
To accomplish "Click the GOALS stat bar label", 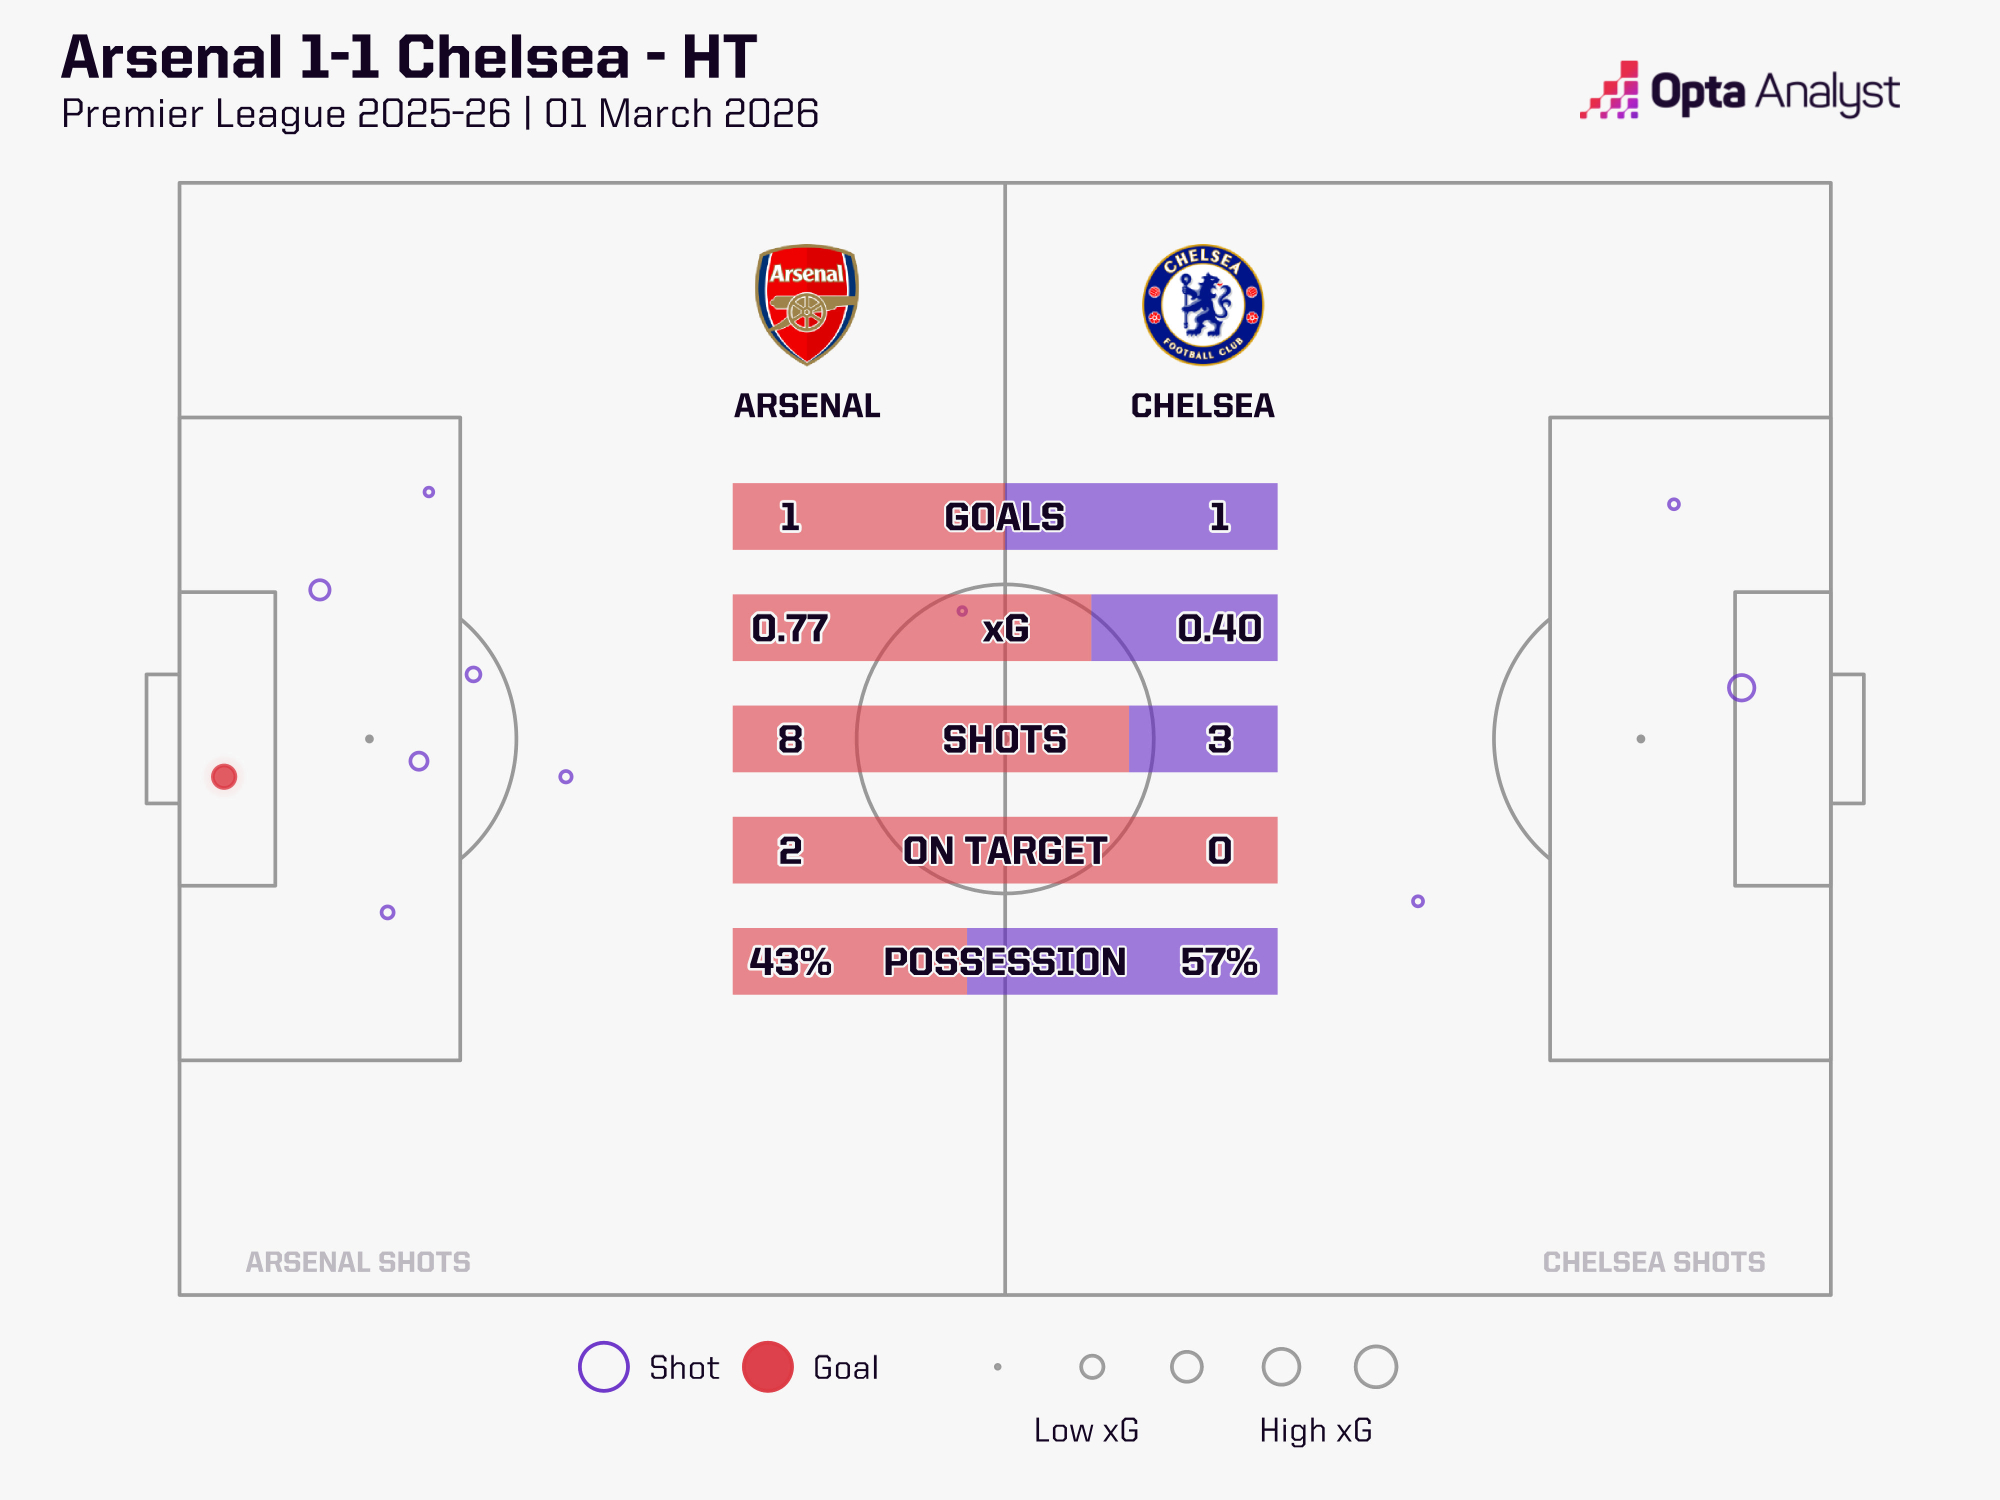I will click(1005, 517).
